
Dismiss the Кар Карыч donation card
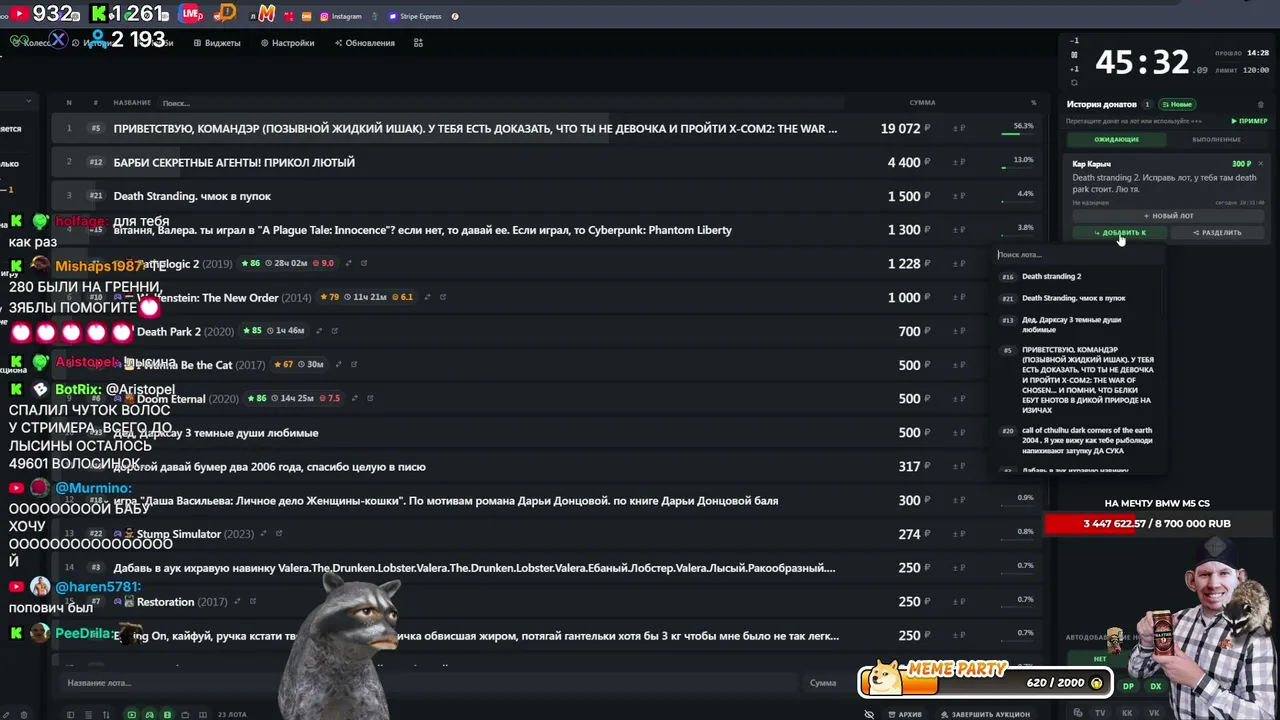[x=1260, y=163]
